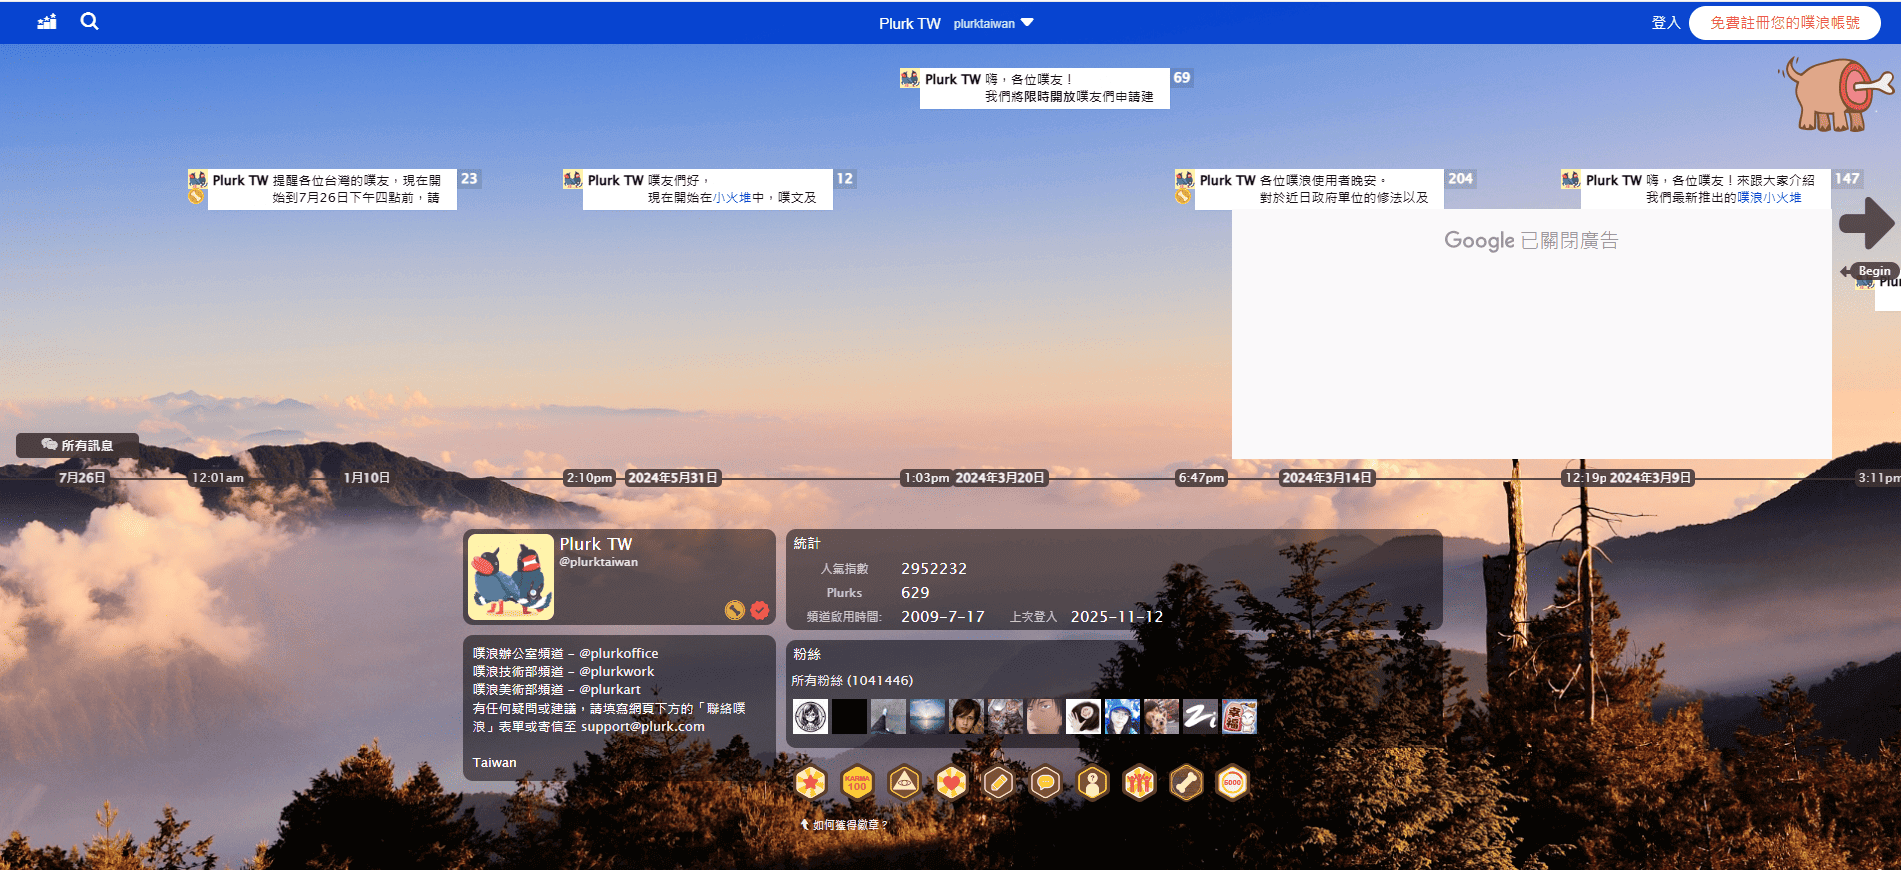
Task: Open the ranking chart icon in top bar
Action: pyautogui.click(x=47, y=21)
